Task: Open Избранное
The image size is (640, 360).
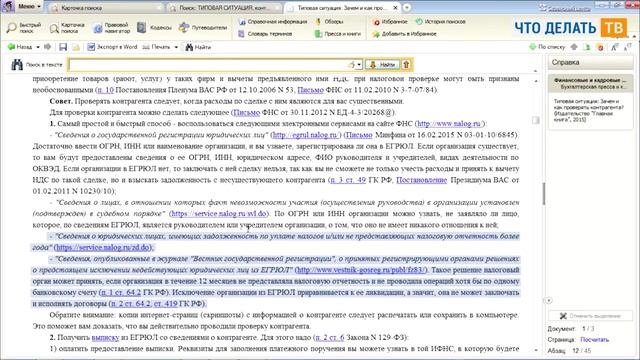Action: point(390,22)
